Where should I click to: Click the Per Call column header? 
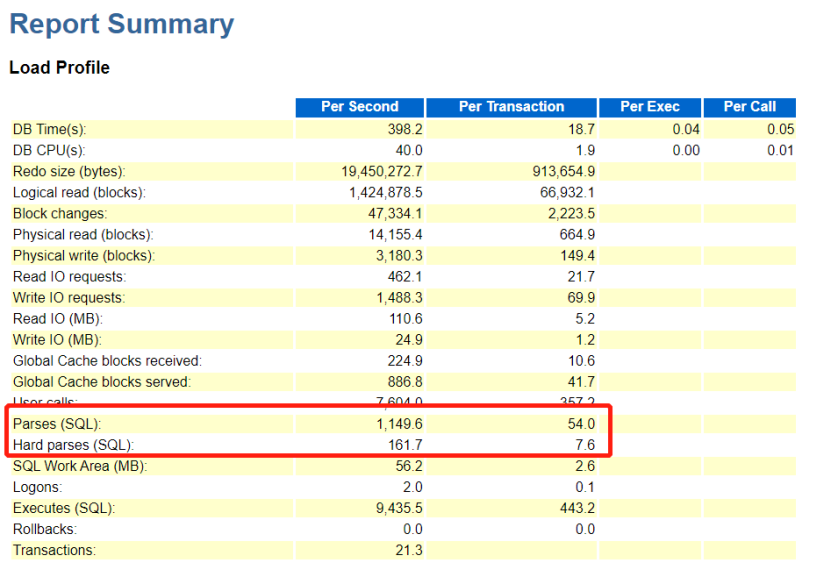click(x=749, y=107)
